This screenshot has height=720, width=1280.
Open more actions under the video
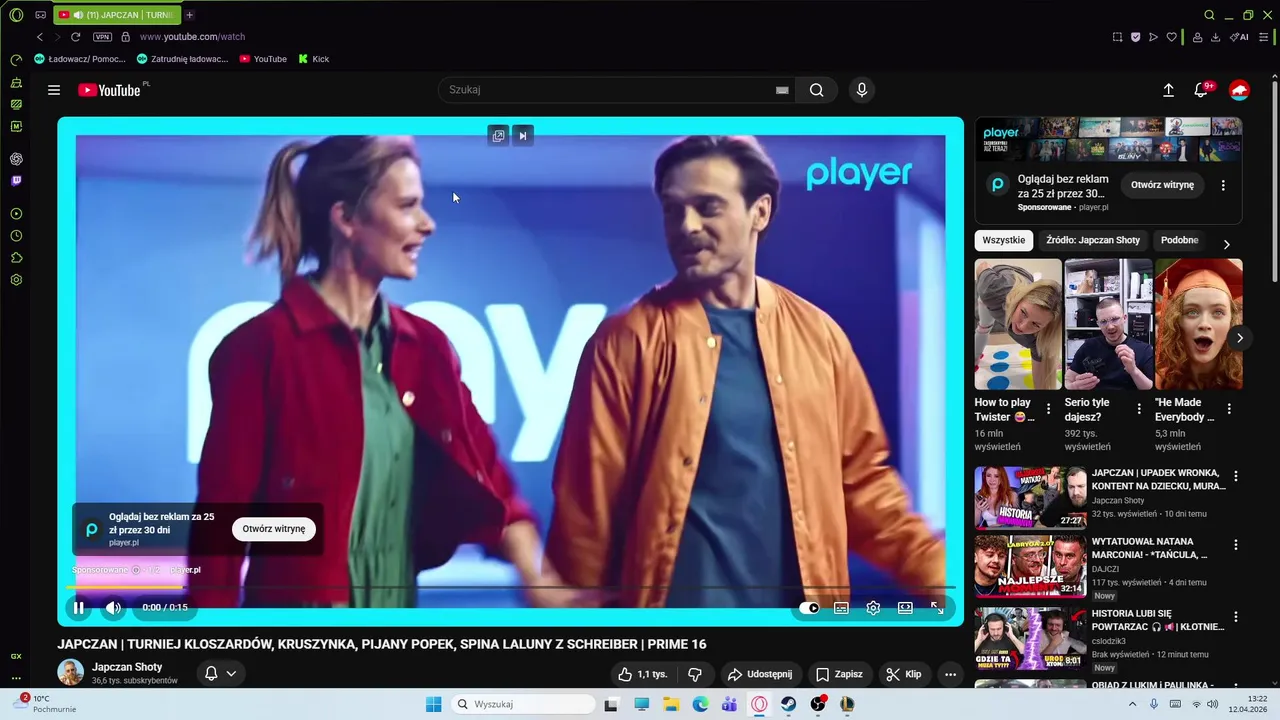click(x=951, y=674)
